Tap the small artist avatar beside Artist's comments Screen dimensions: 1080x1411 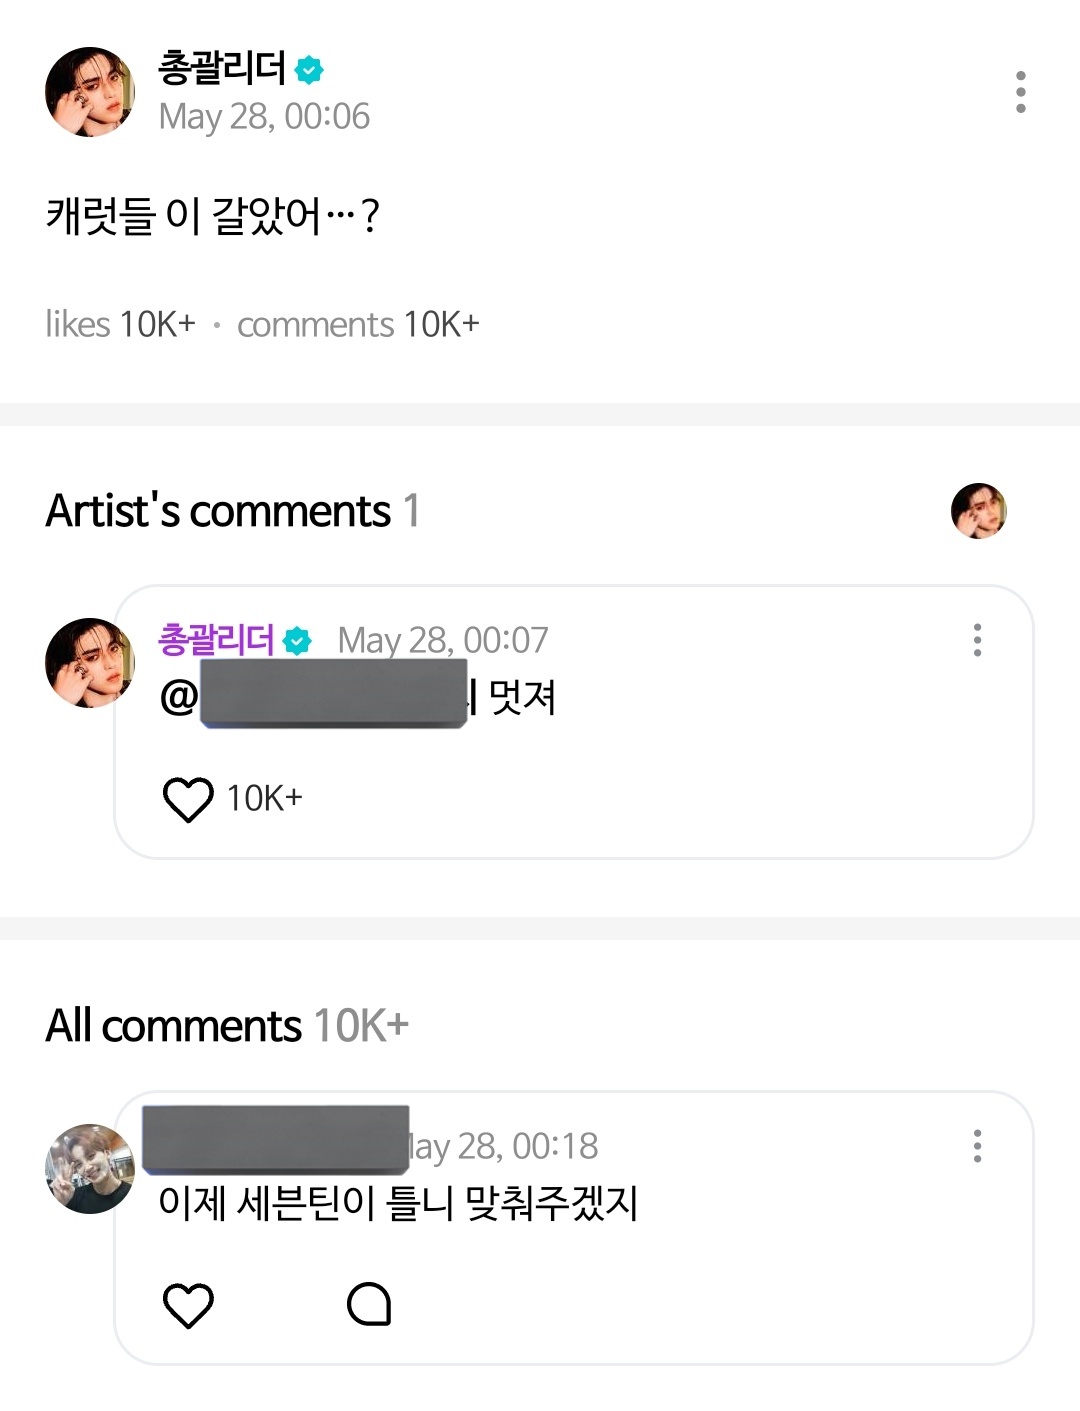978,511
